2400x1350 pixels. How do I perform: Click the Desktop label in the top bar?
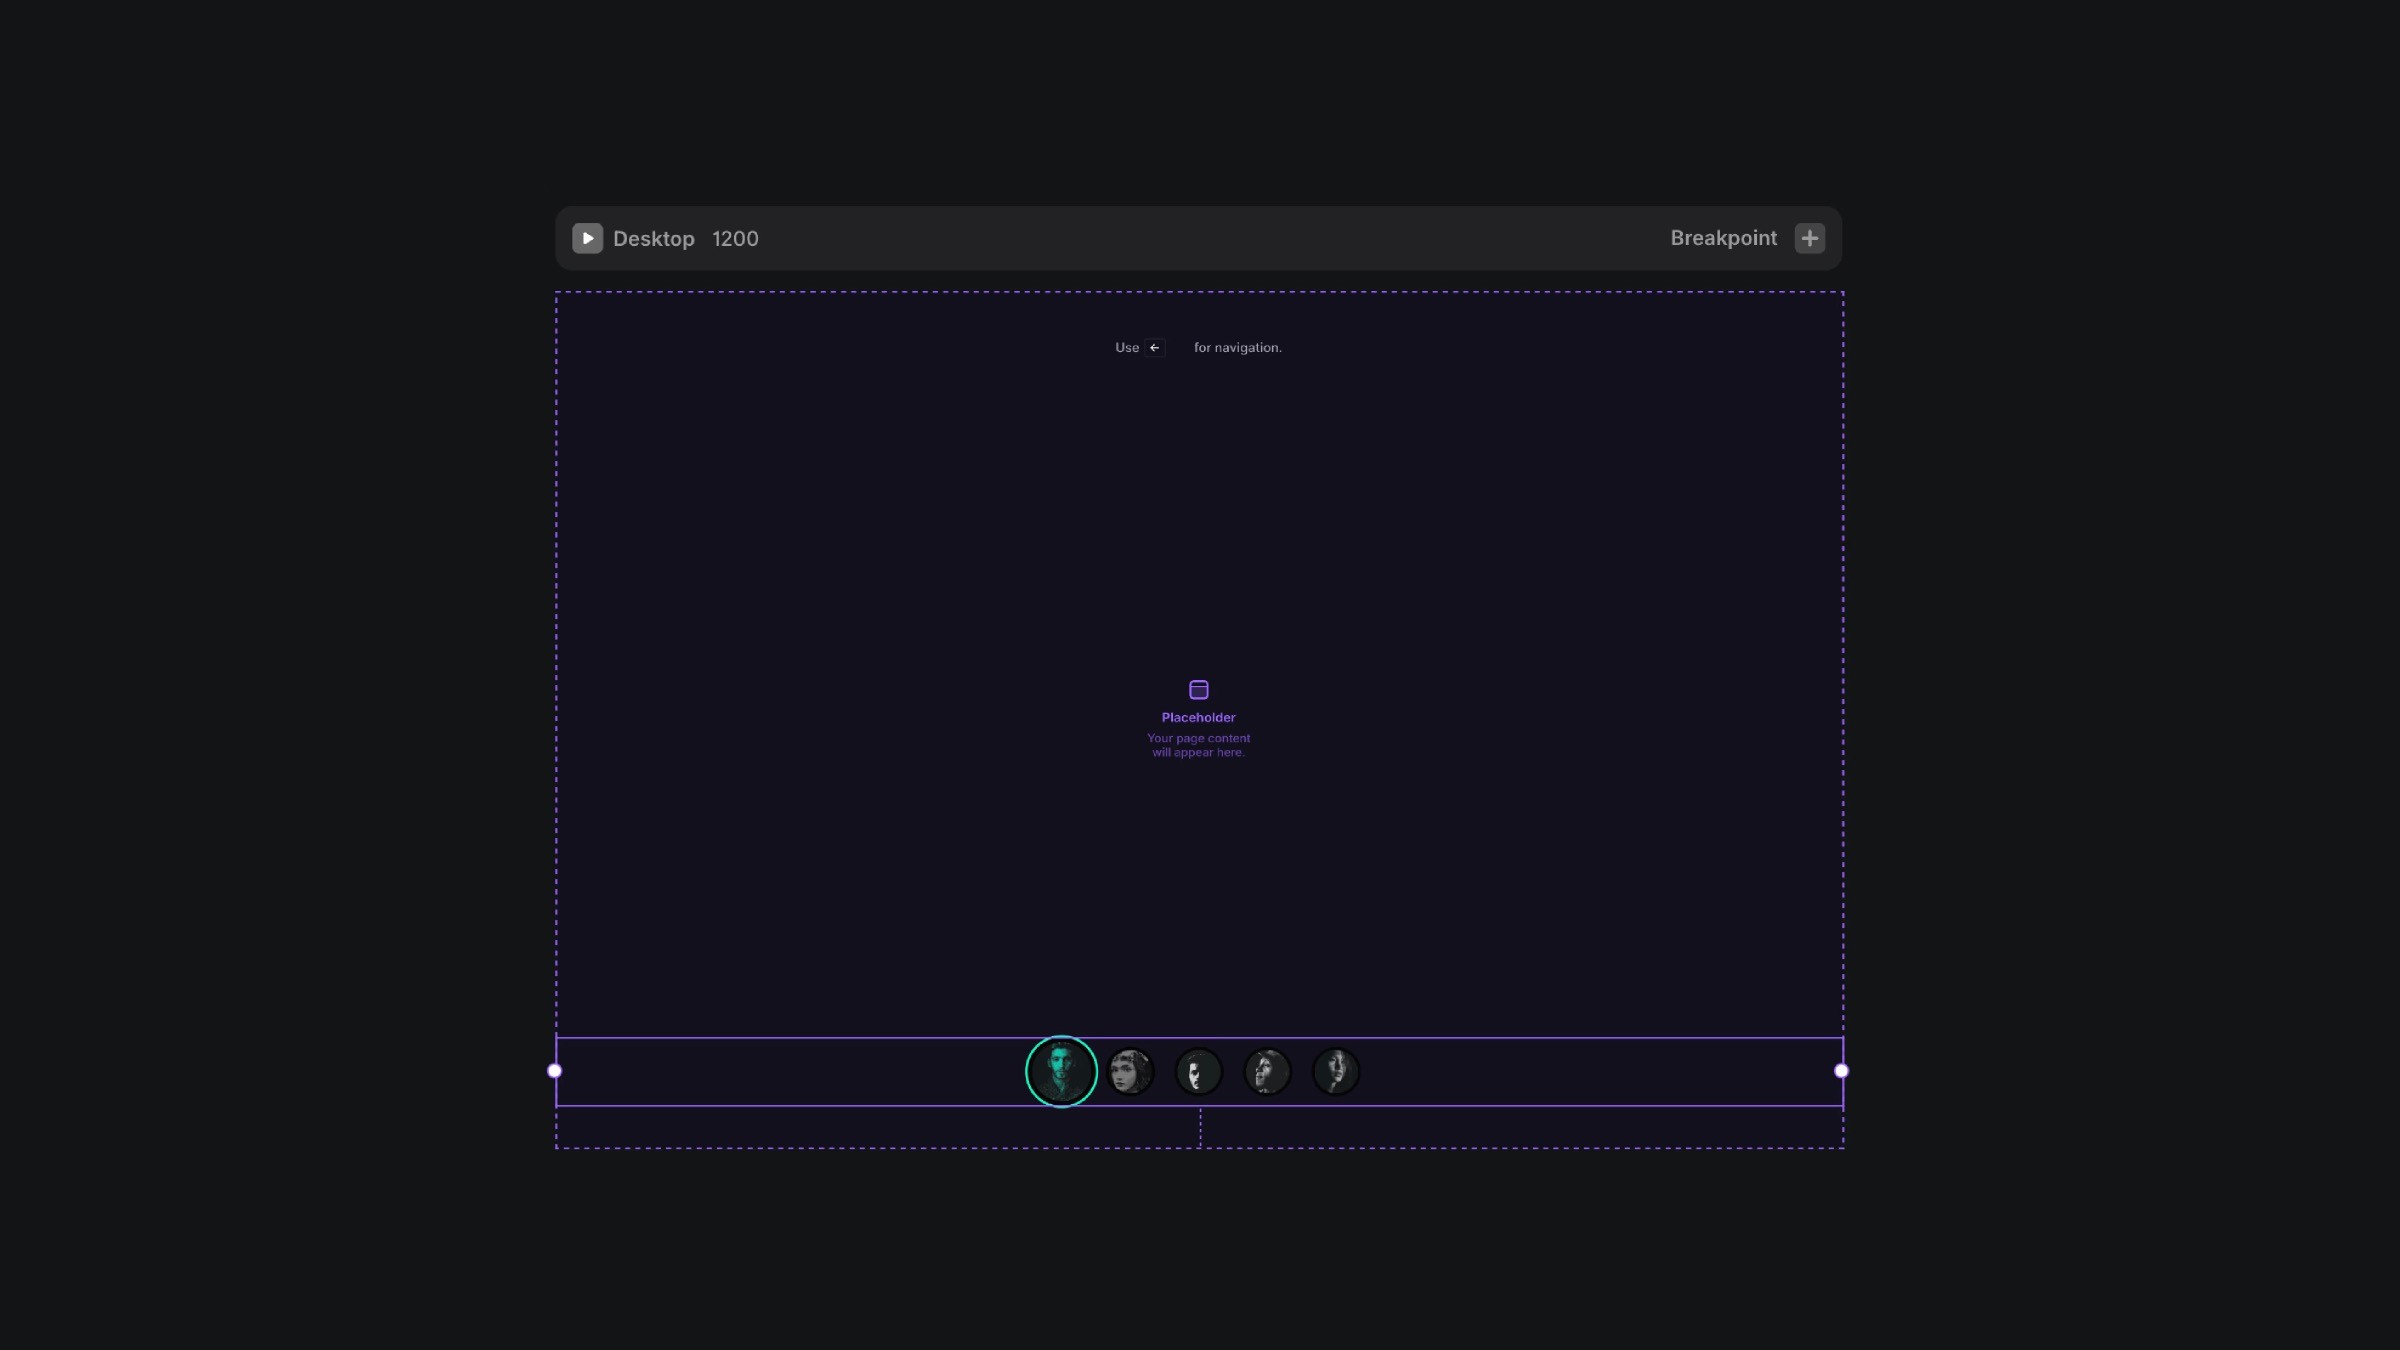[x=654, y=238]
